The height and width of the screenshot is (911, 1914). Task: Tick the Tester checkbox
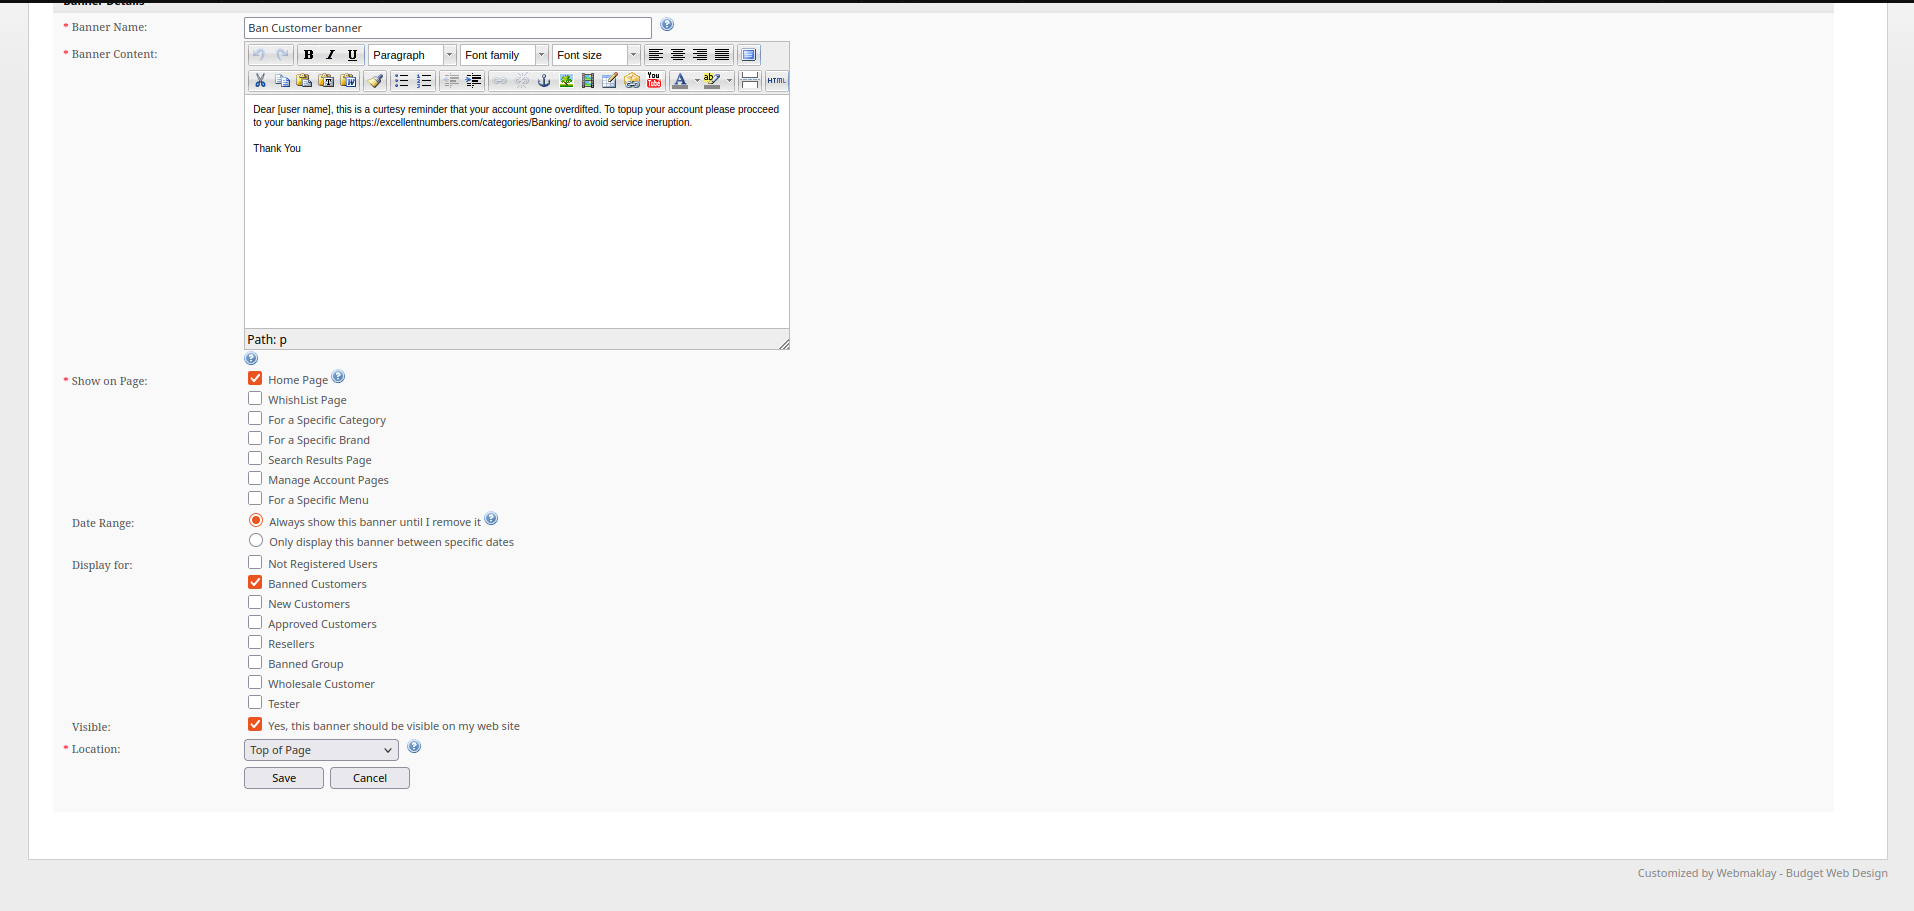coord(255,702)
